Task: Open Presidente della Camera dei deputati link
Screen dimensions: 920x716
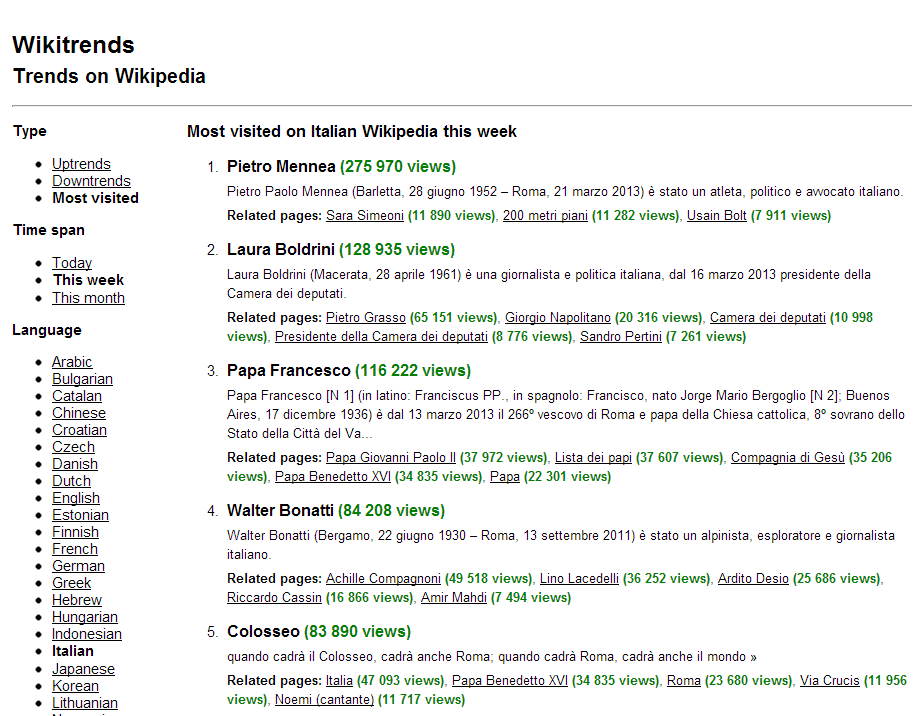Action: [x=381, y=336]
